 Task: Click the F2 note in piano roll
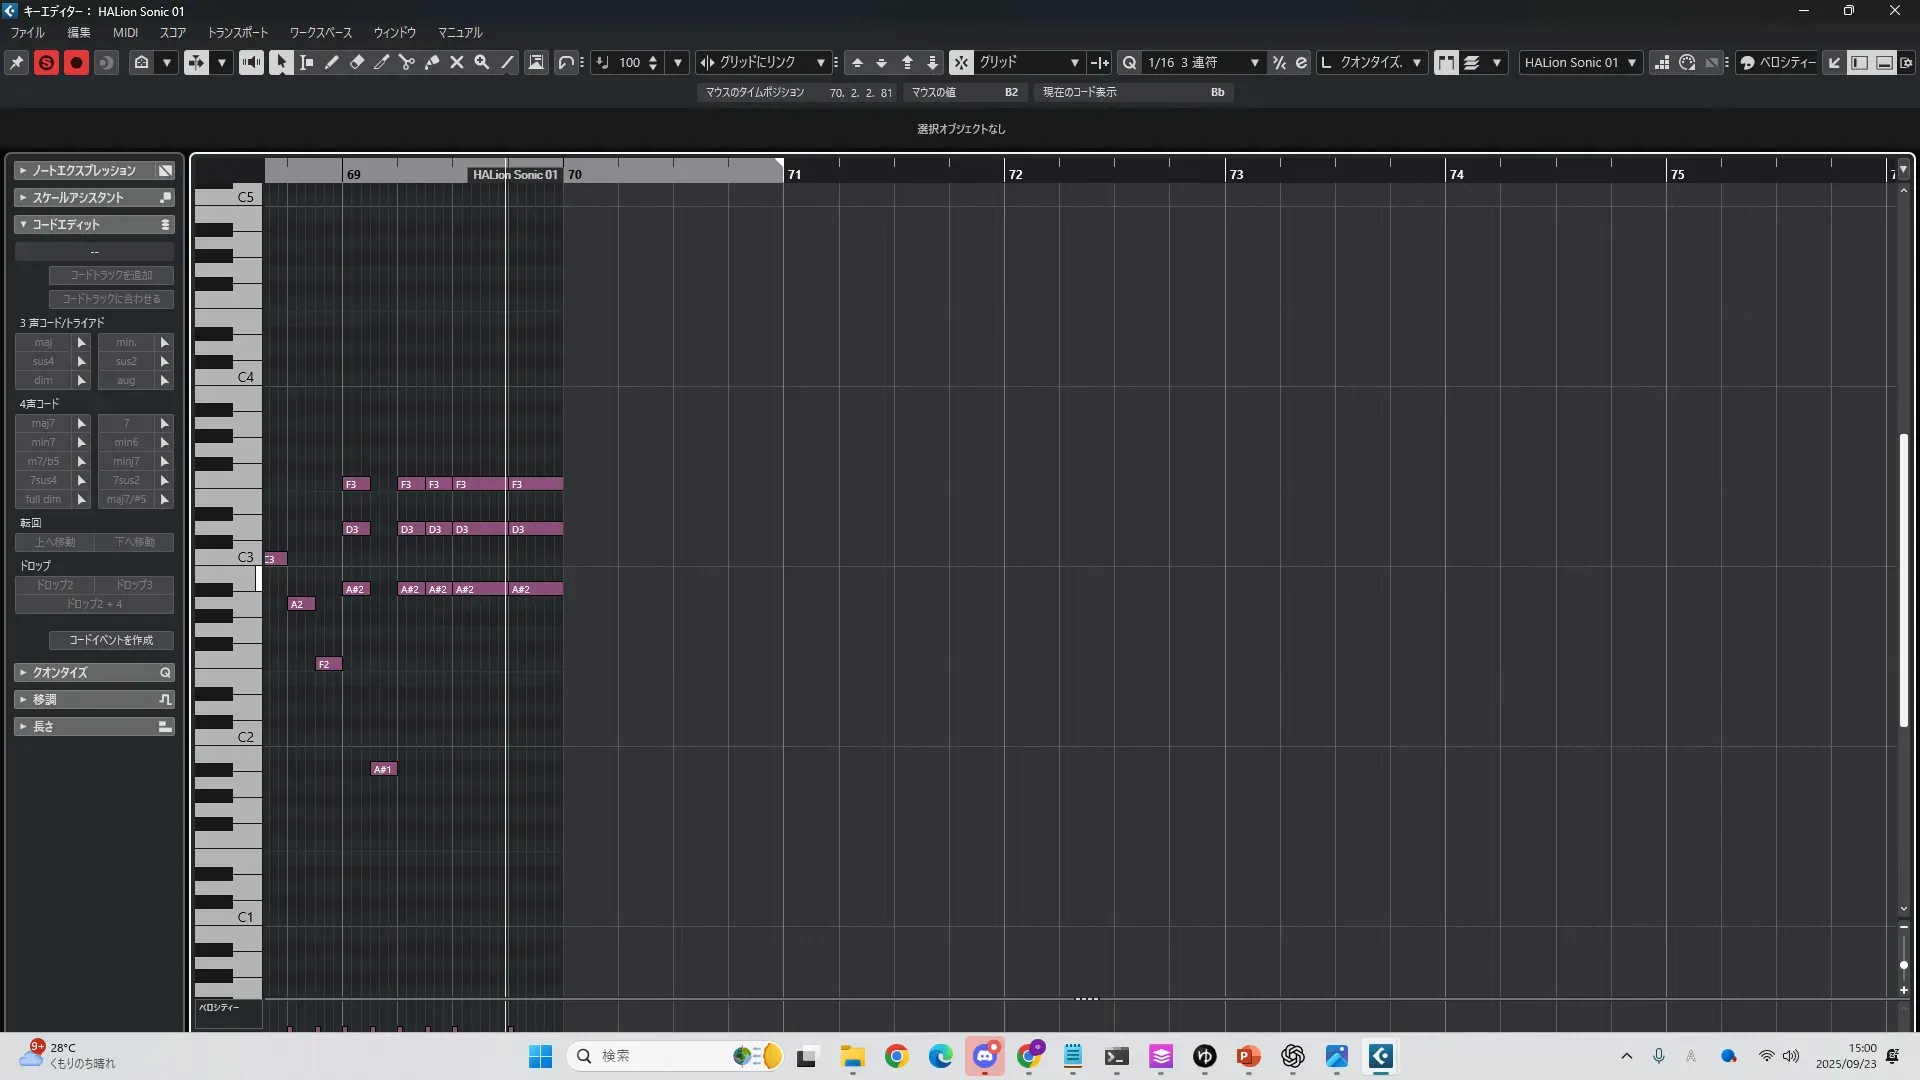point(328,664)
